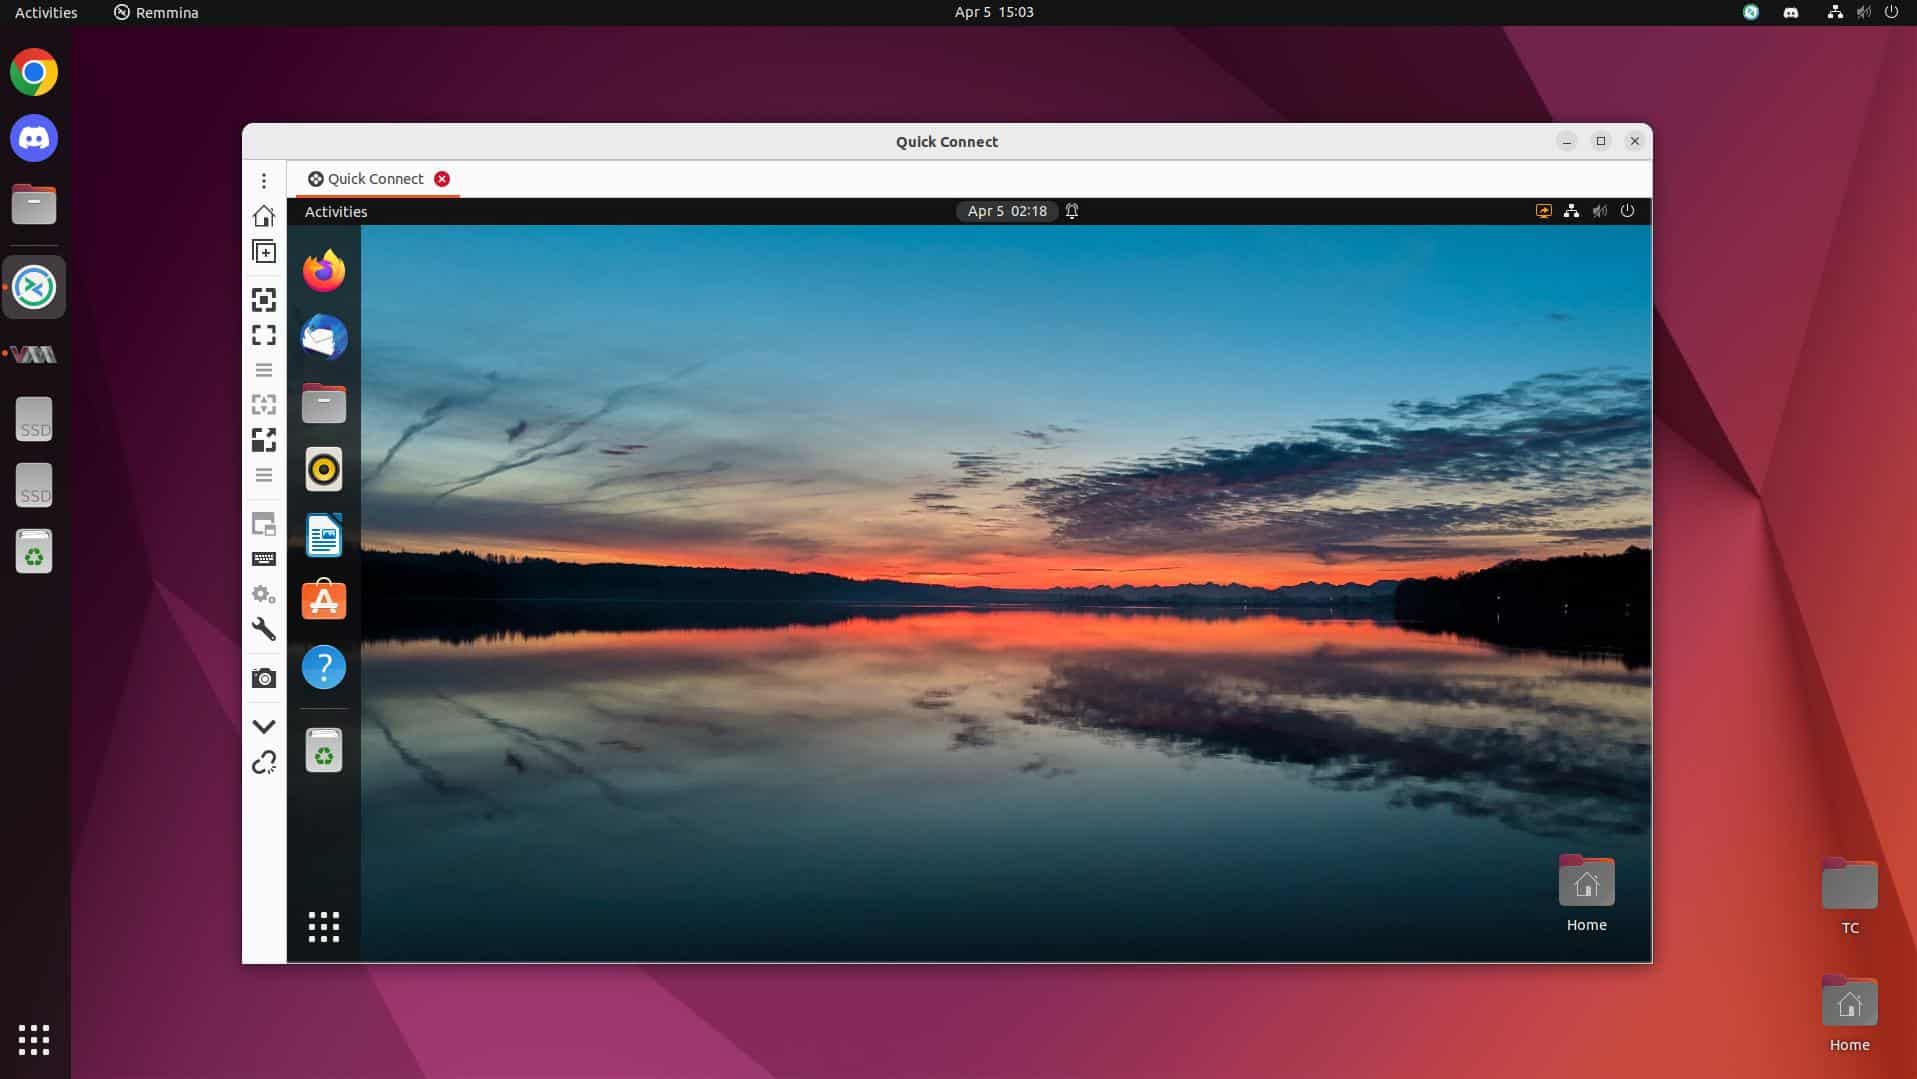Screen dimensions: 1917x1079
Task: Open Remmina connection preferences gear
Action: (263, 594)
